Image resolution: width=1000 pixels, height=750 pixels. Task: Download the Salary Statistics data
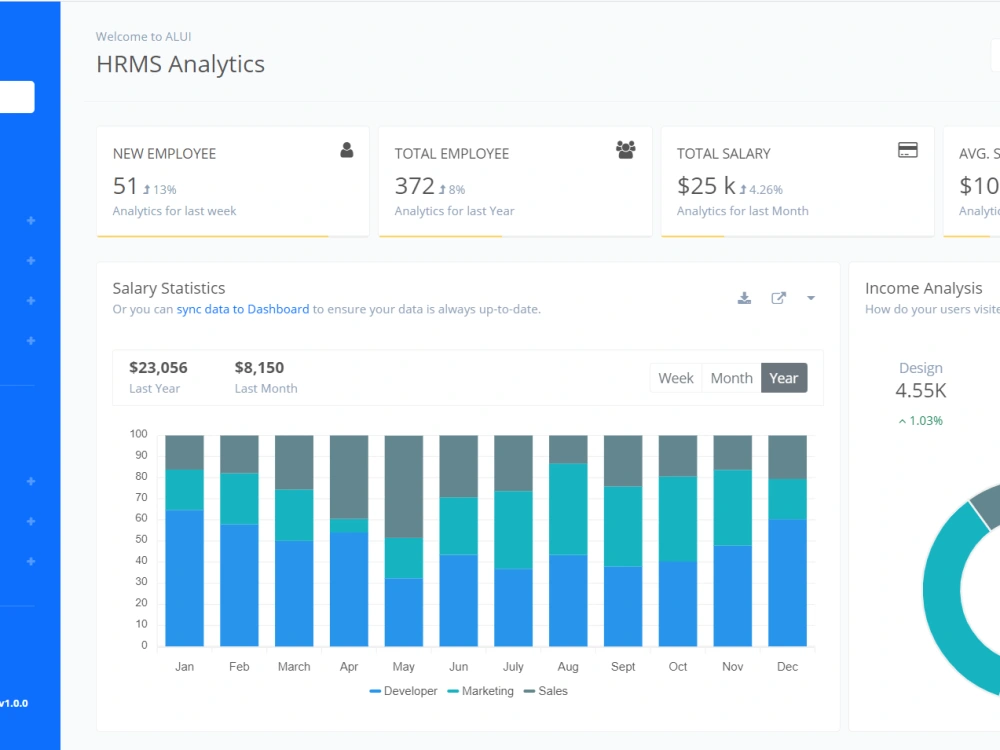744,298
